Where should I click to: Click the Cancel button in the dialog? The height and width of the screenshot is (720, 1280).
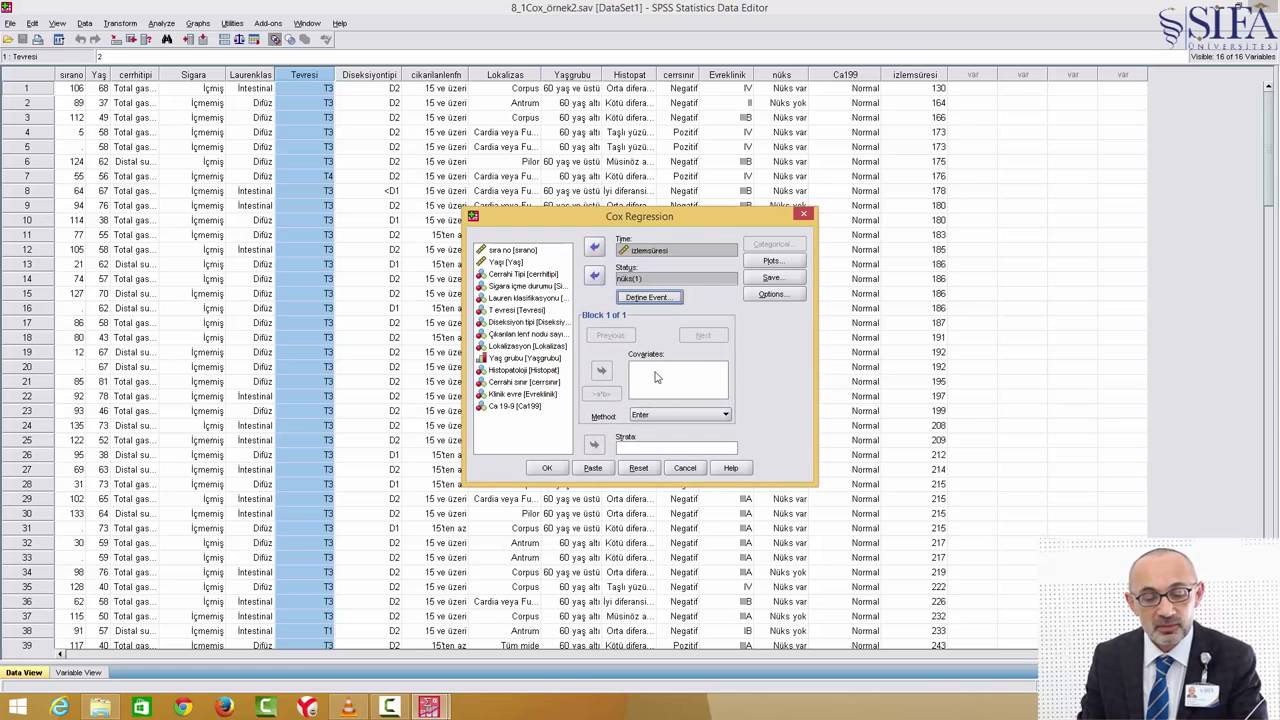pos(685,468)
